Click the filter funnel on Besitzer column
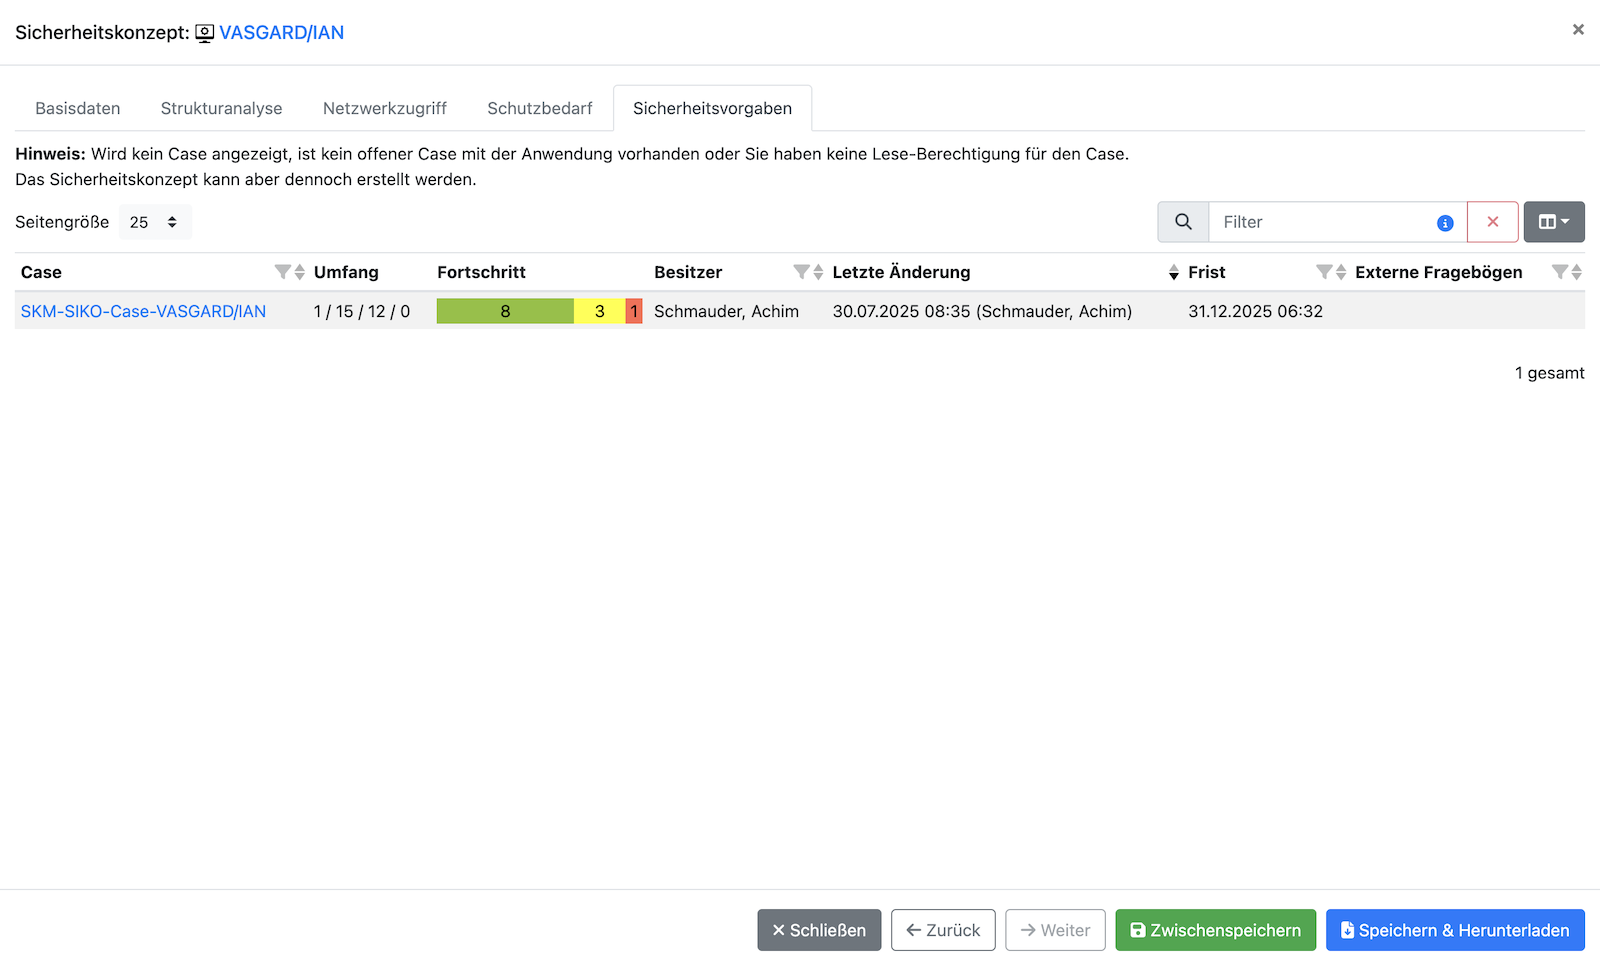 [801, 272]
